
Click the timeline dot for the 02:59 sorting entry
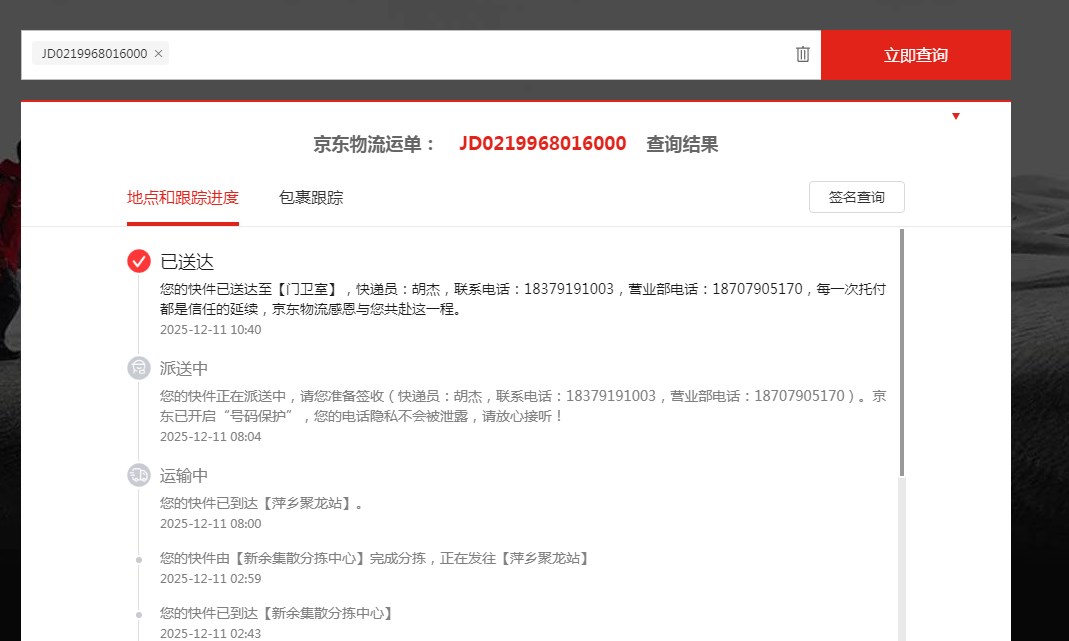[139, 559]
